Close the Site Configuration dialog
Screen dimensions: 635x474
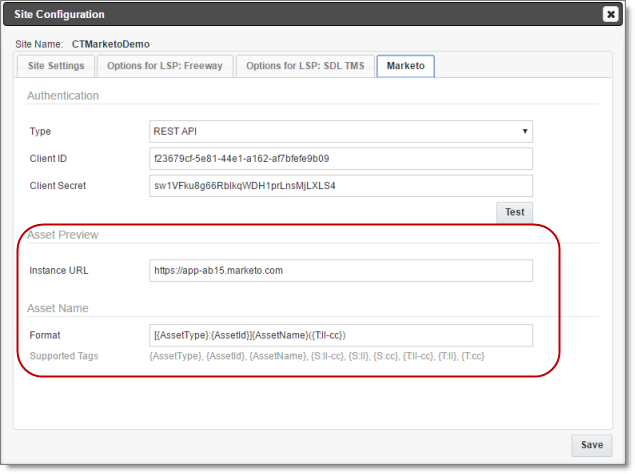611,15
